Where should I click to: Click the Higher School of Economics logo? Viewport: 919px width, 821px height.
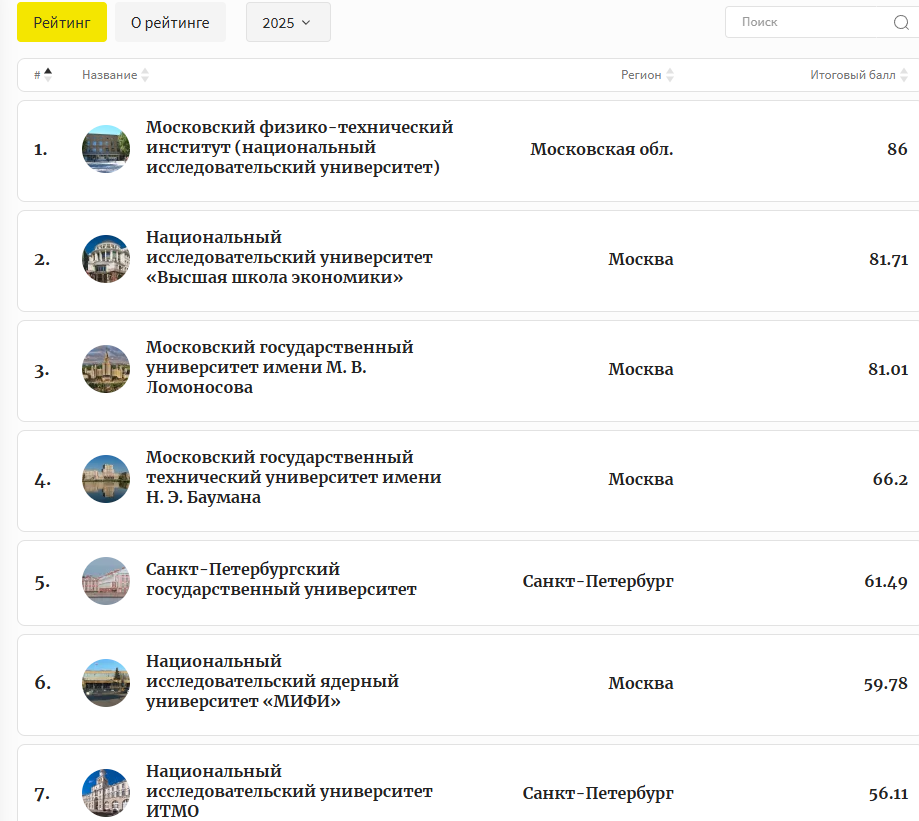[106, 259]
